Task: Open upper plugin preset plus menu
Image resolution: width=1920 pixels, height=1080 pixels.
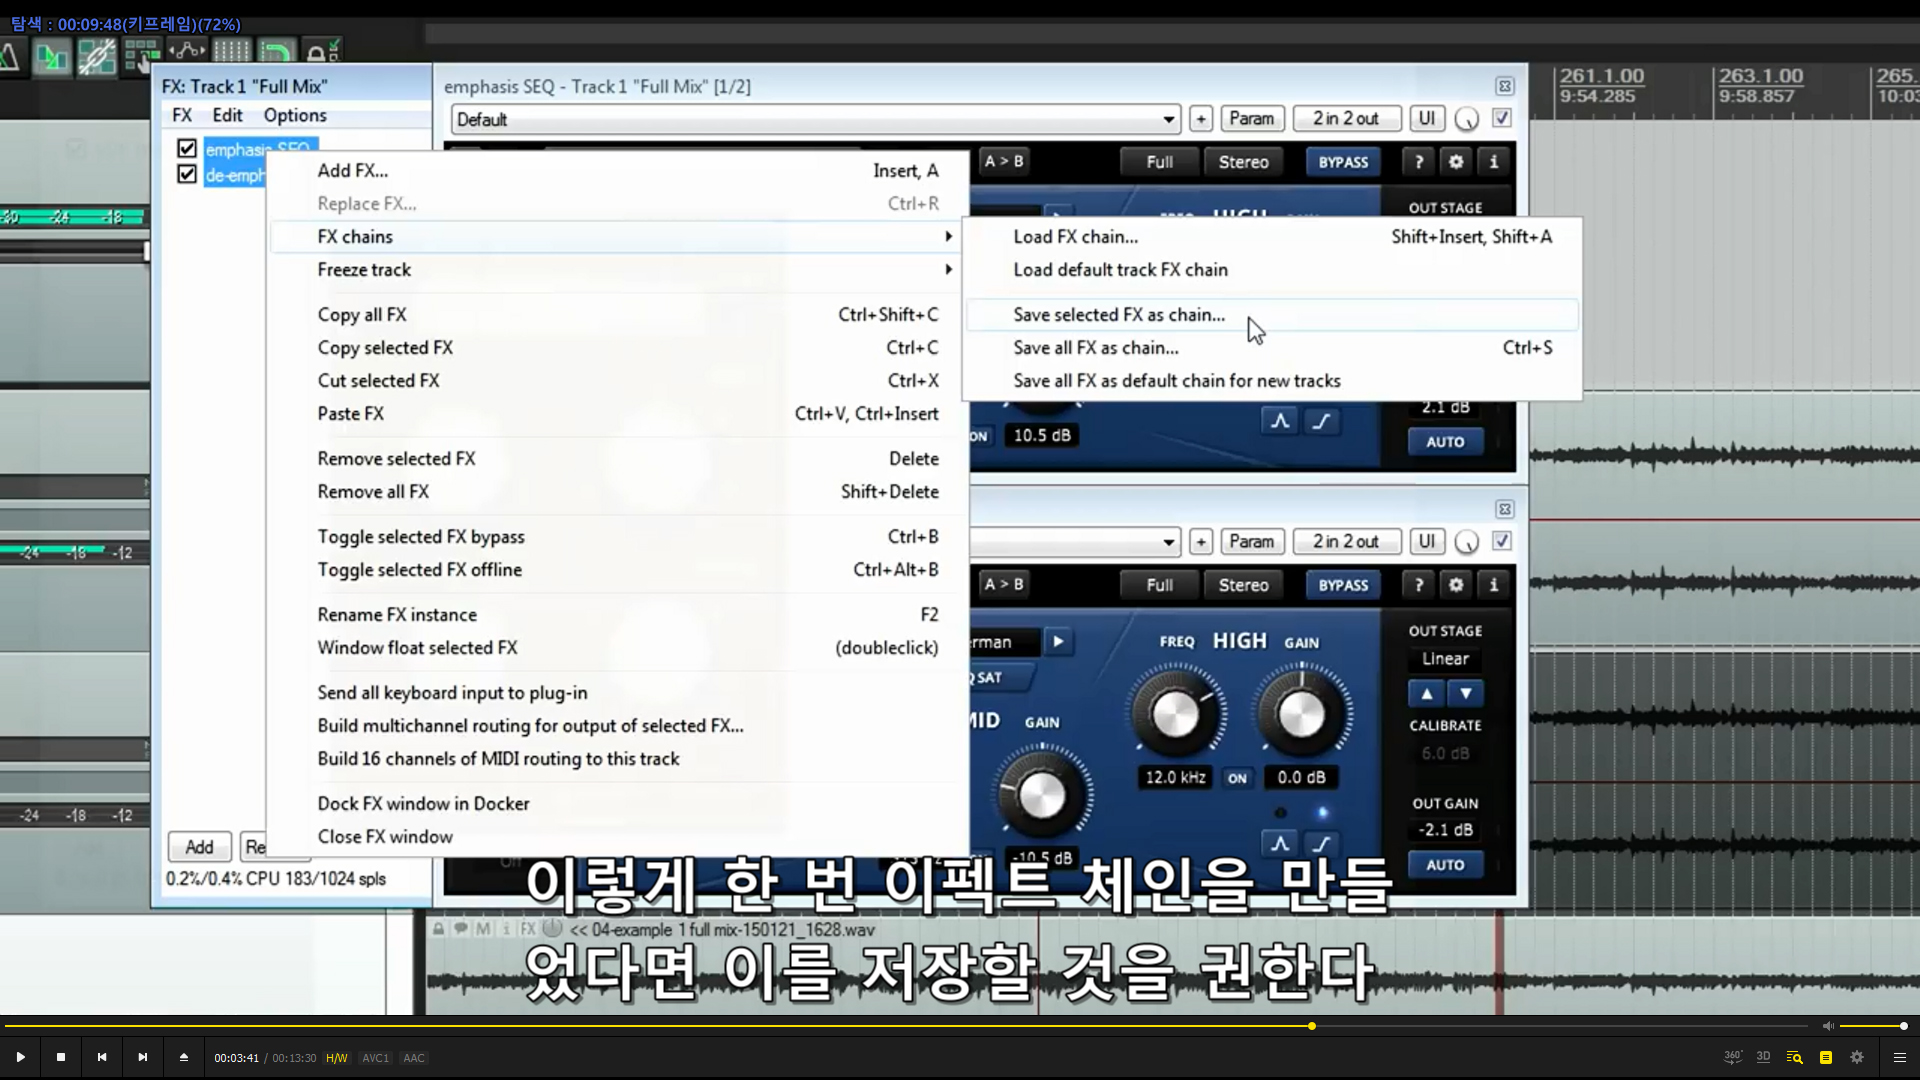Action: (1201, 118)
